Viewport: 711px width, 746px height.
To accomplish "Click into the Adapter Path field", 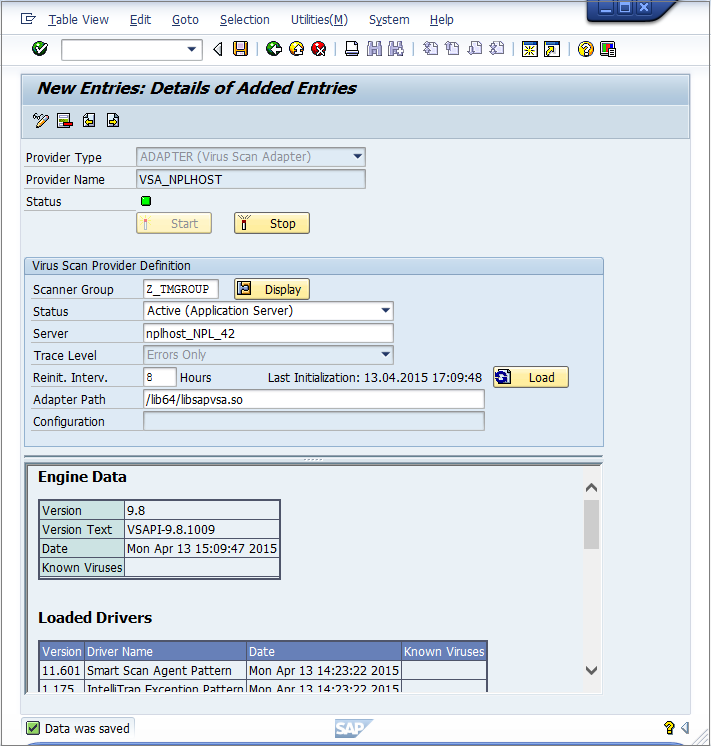I will tap(314, 400).
